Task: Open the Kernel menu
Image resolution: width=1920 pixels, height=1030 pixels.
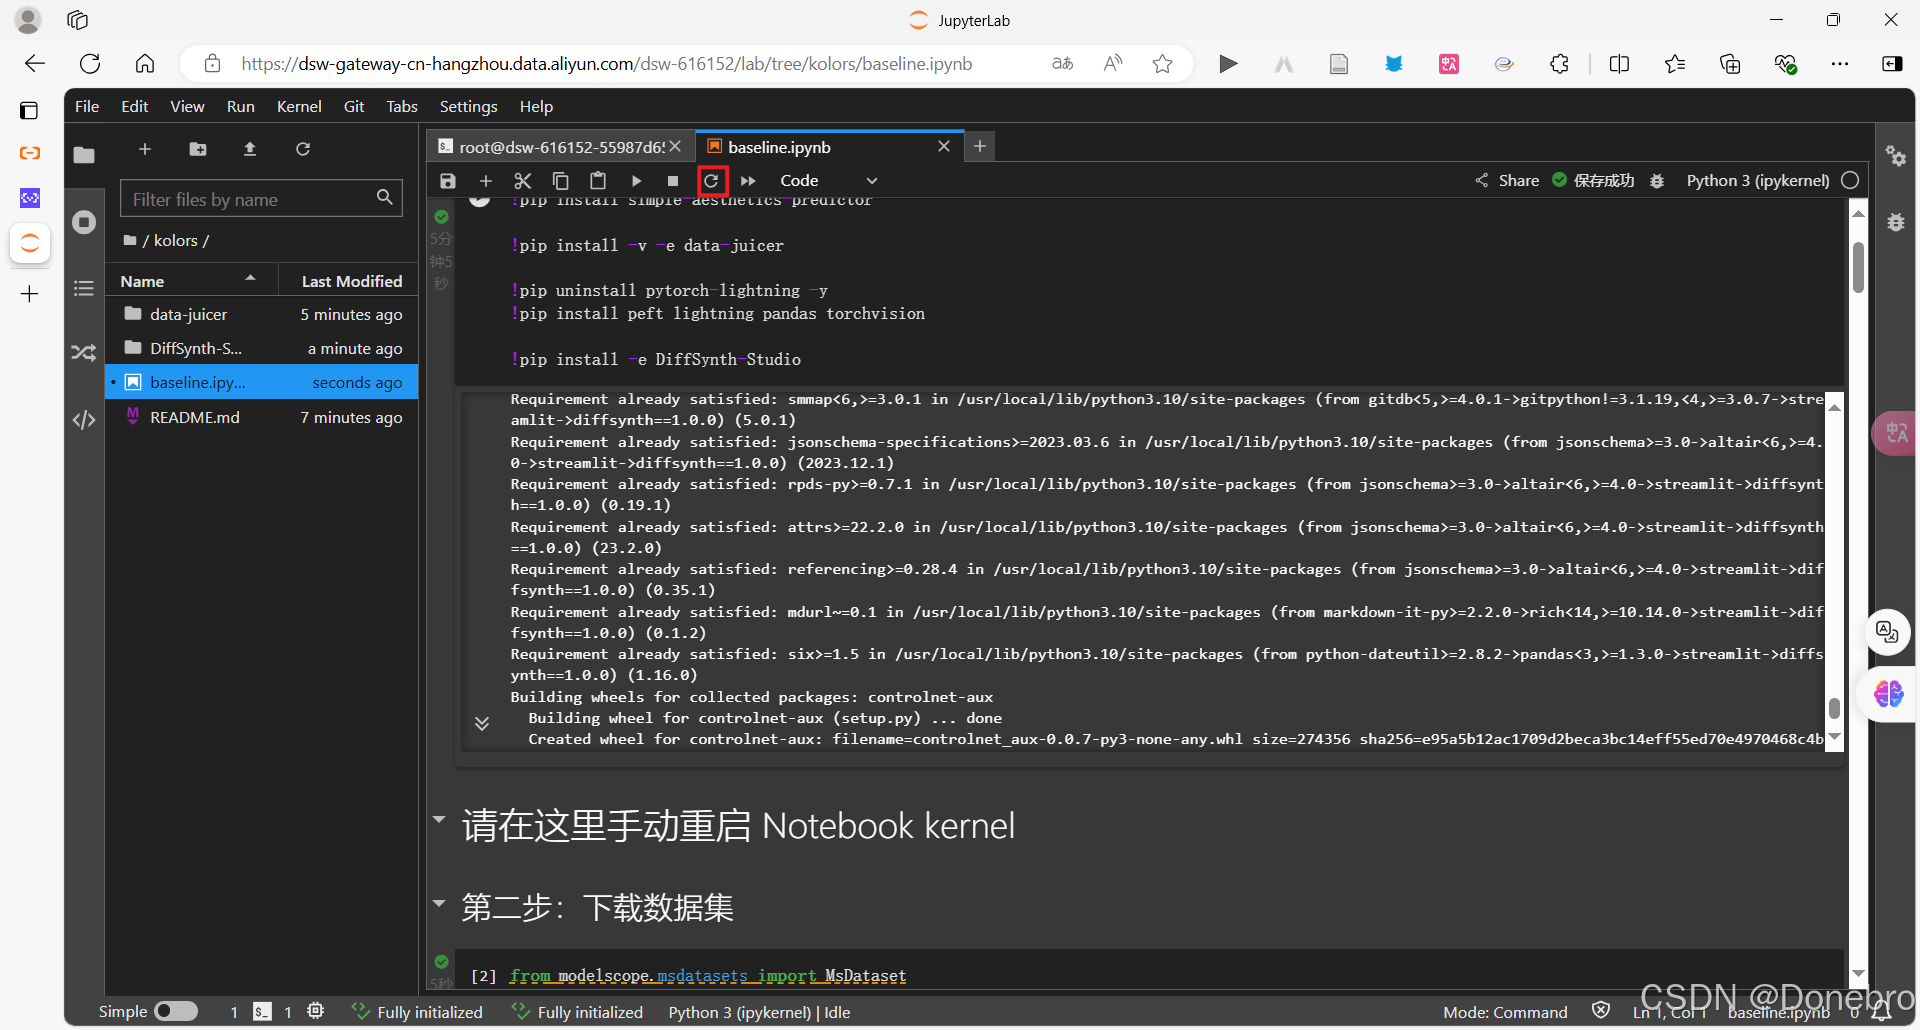Action: pyautogui.click(x=298, y=106)
